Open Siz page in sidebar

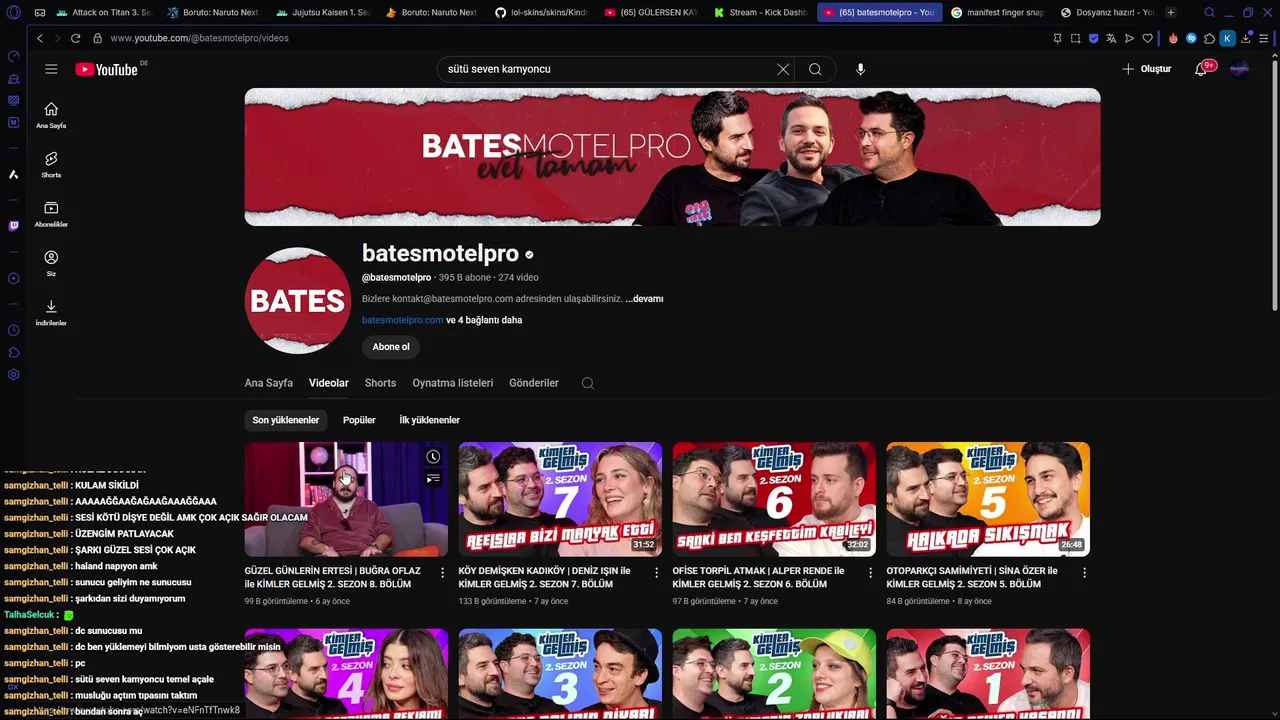click(51, 263)
